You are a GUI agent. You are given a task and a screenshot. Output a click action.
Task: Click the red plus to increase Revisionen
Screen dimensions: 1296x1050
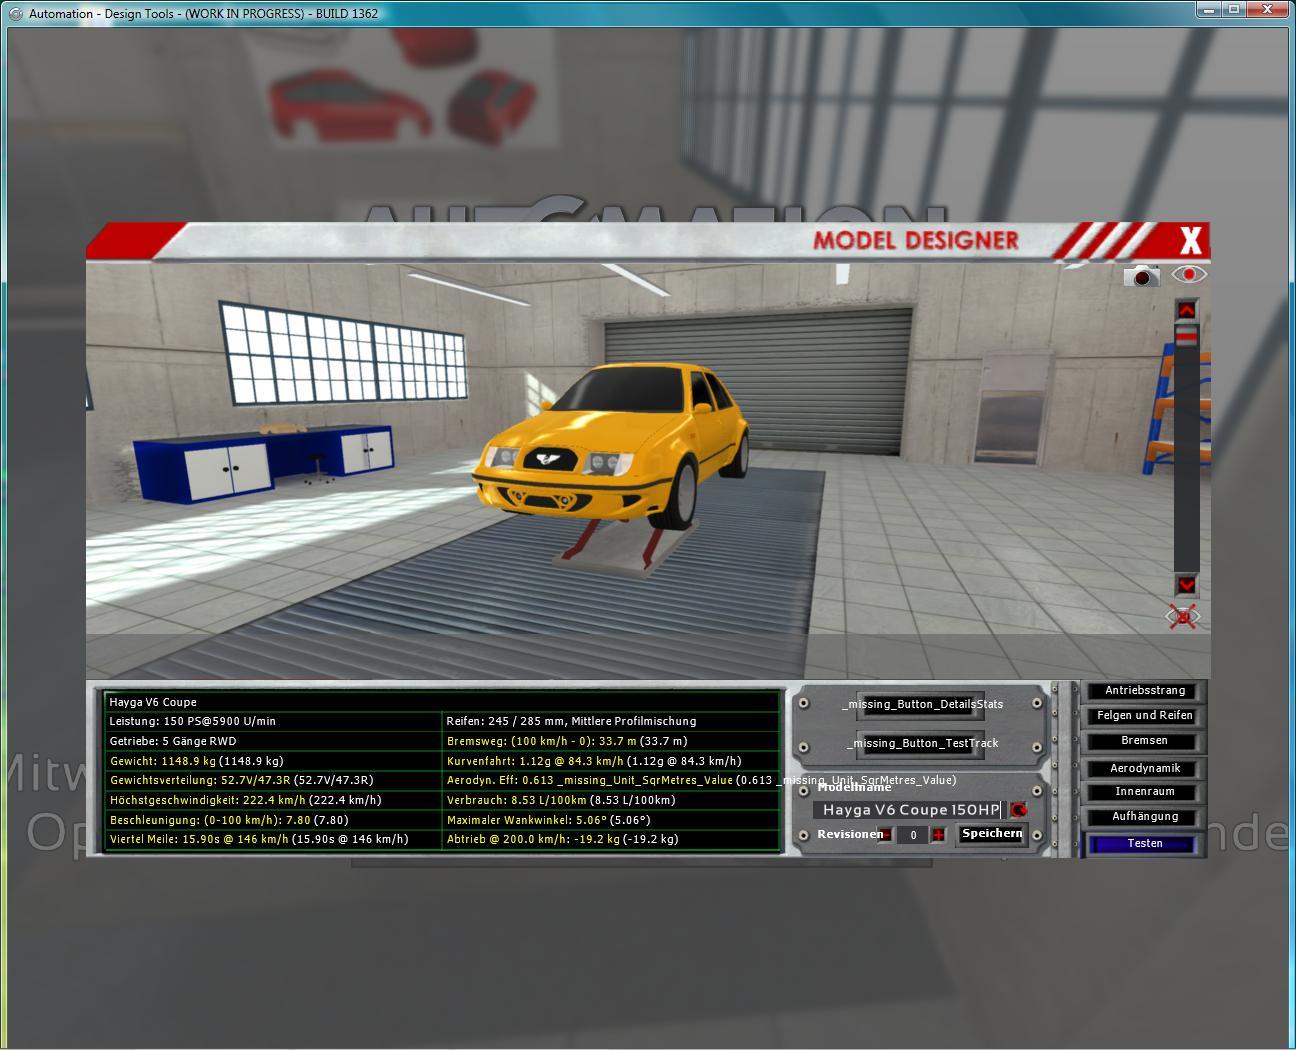click(x=938, y=835)
